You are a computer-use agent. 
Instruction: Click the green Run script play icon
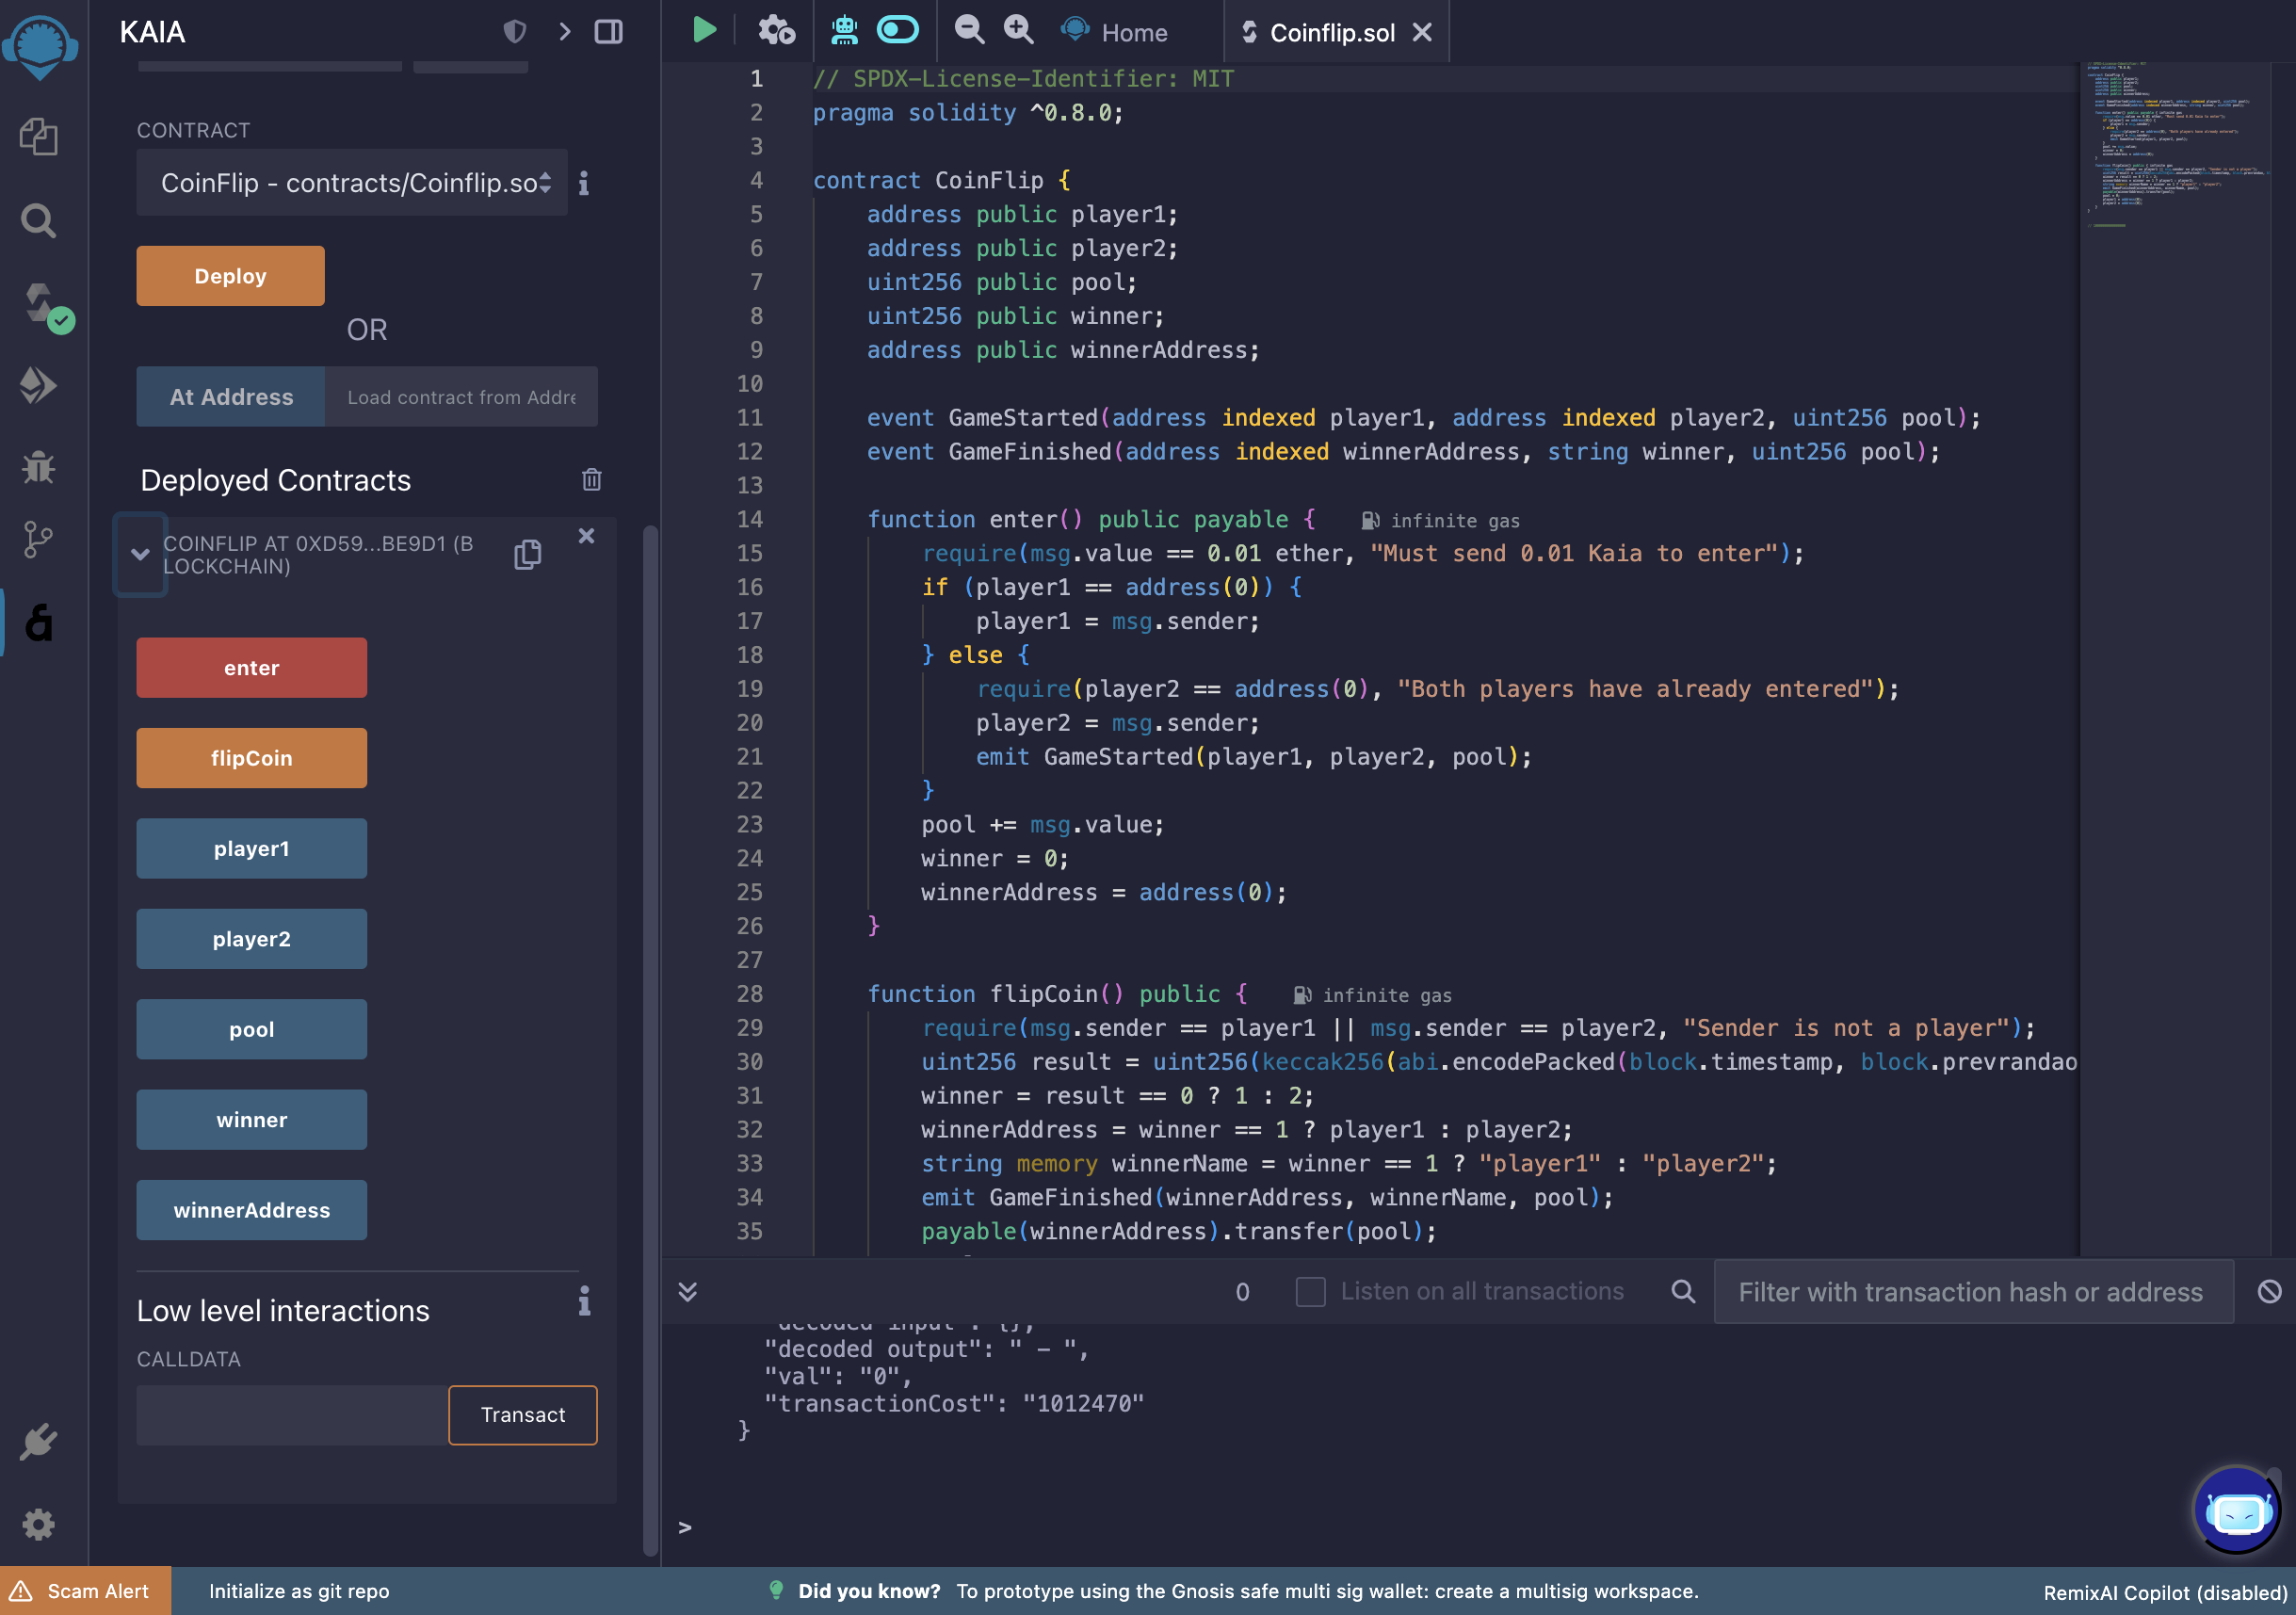tap(704, 31)
